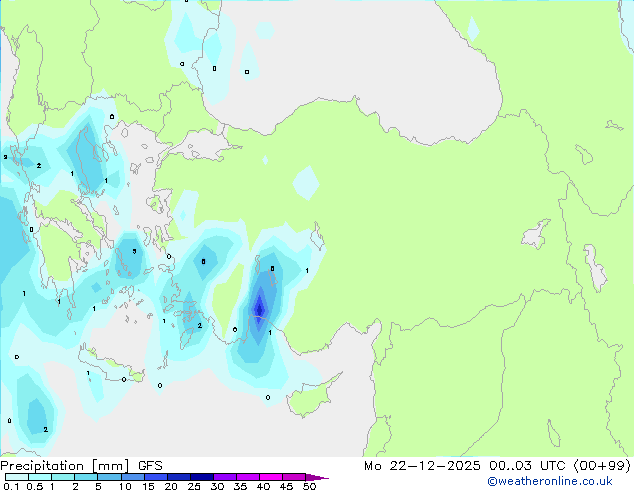Viewport: 634px width, 490px height.
Task: Click the legend label '40'
Action: coord(263,486)
